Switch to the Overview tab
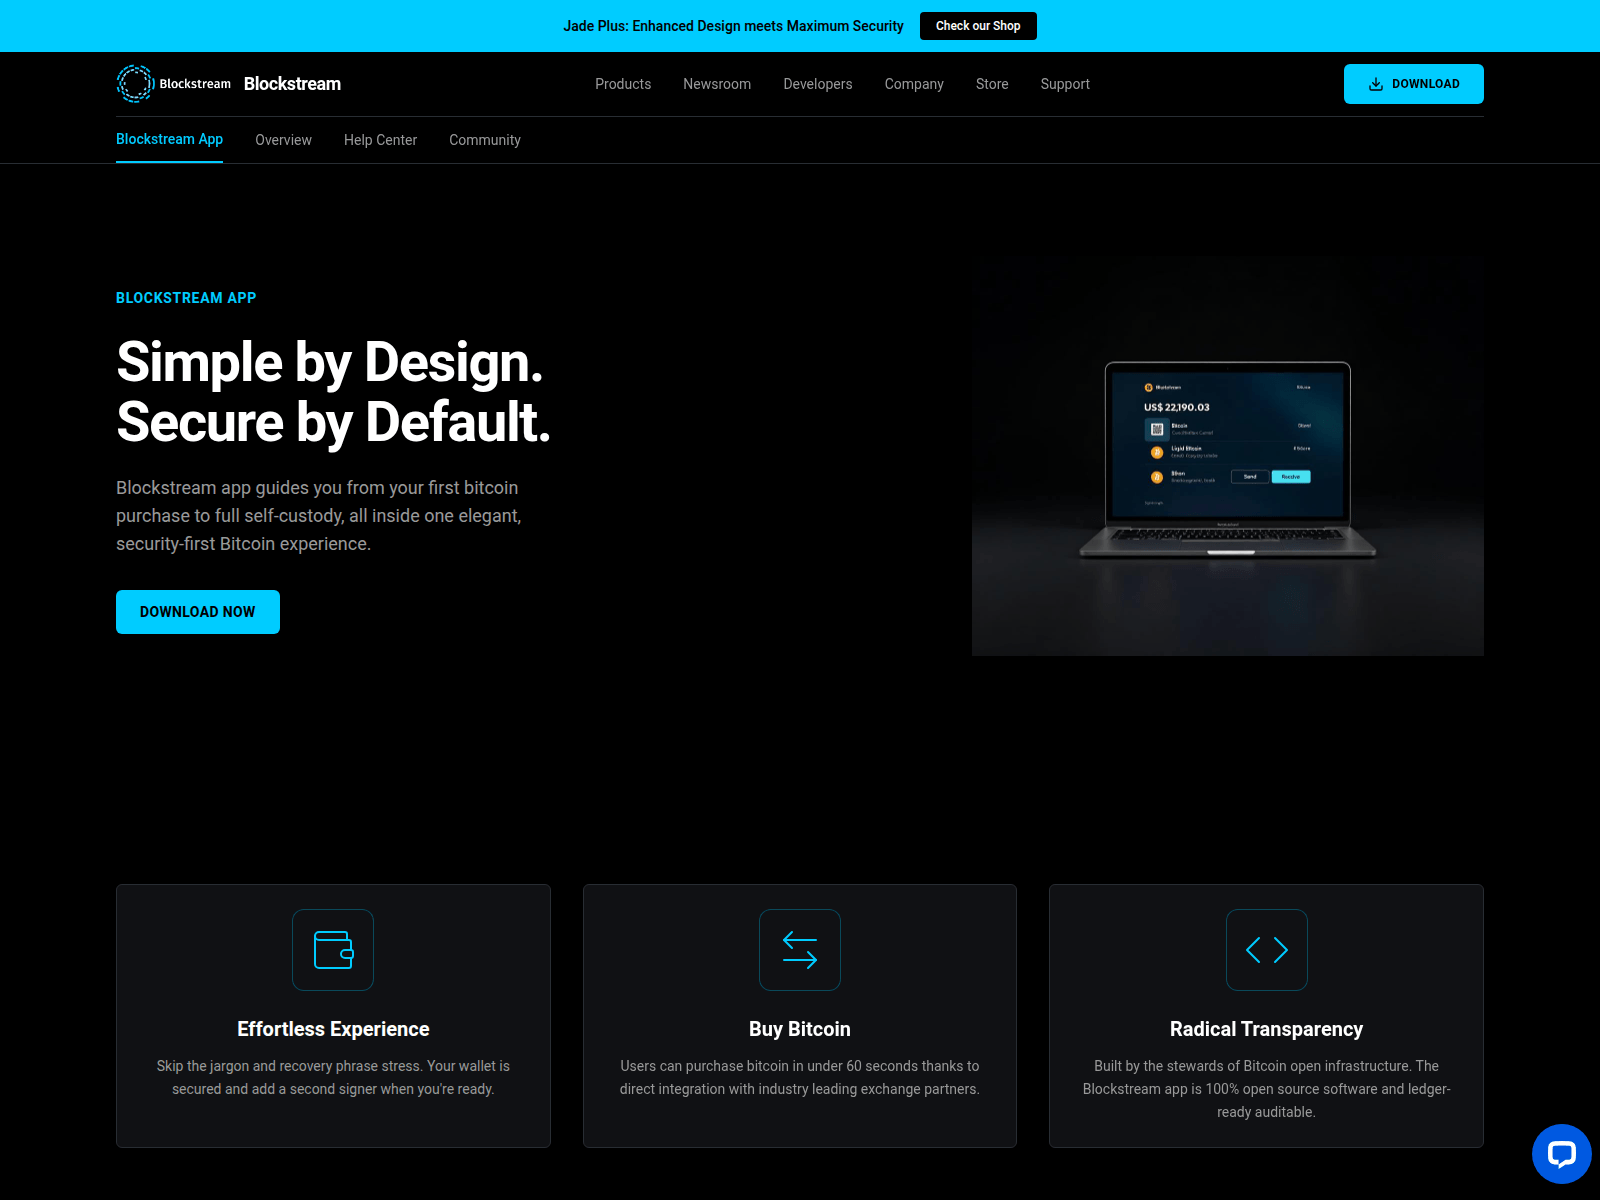 tap(283, 140)
